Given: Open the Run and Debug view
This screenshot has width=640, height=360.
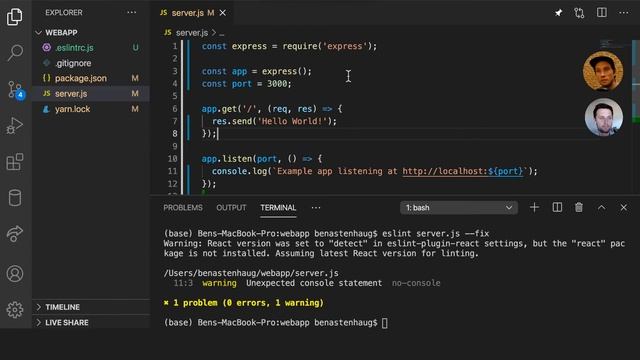Looking at the screenshot, I should pos(15,125).
